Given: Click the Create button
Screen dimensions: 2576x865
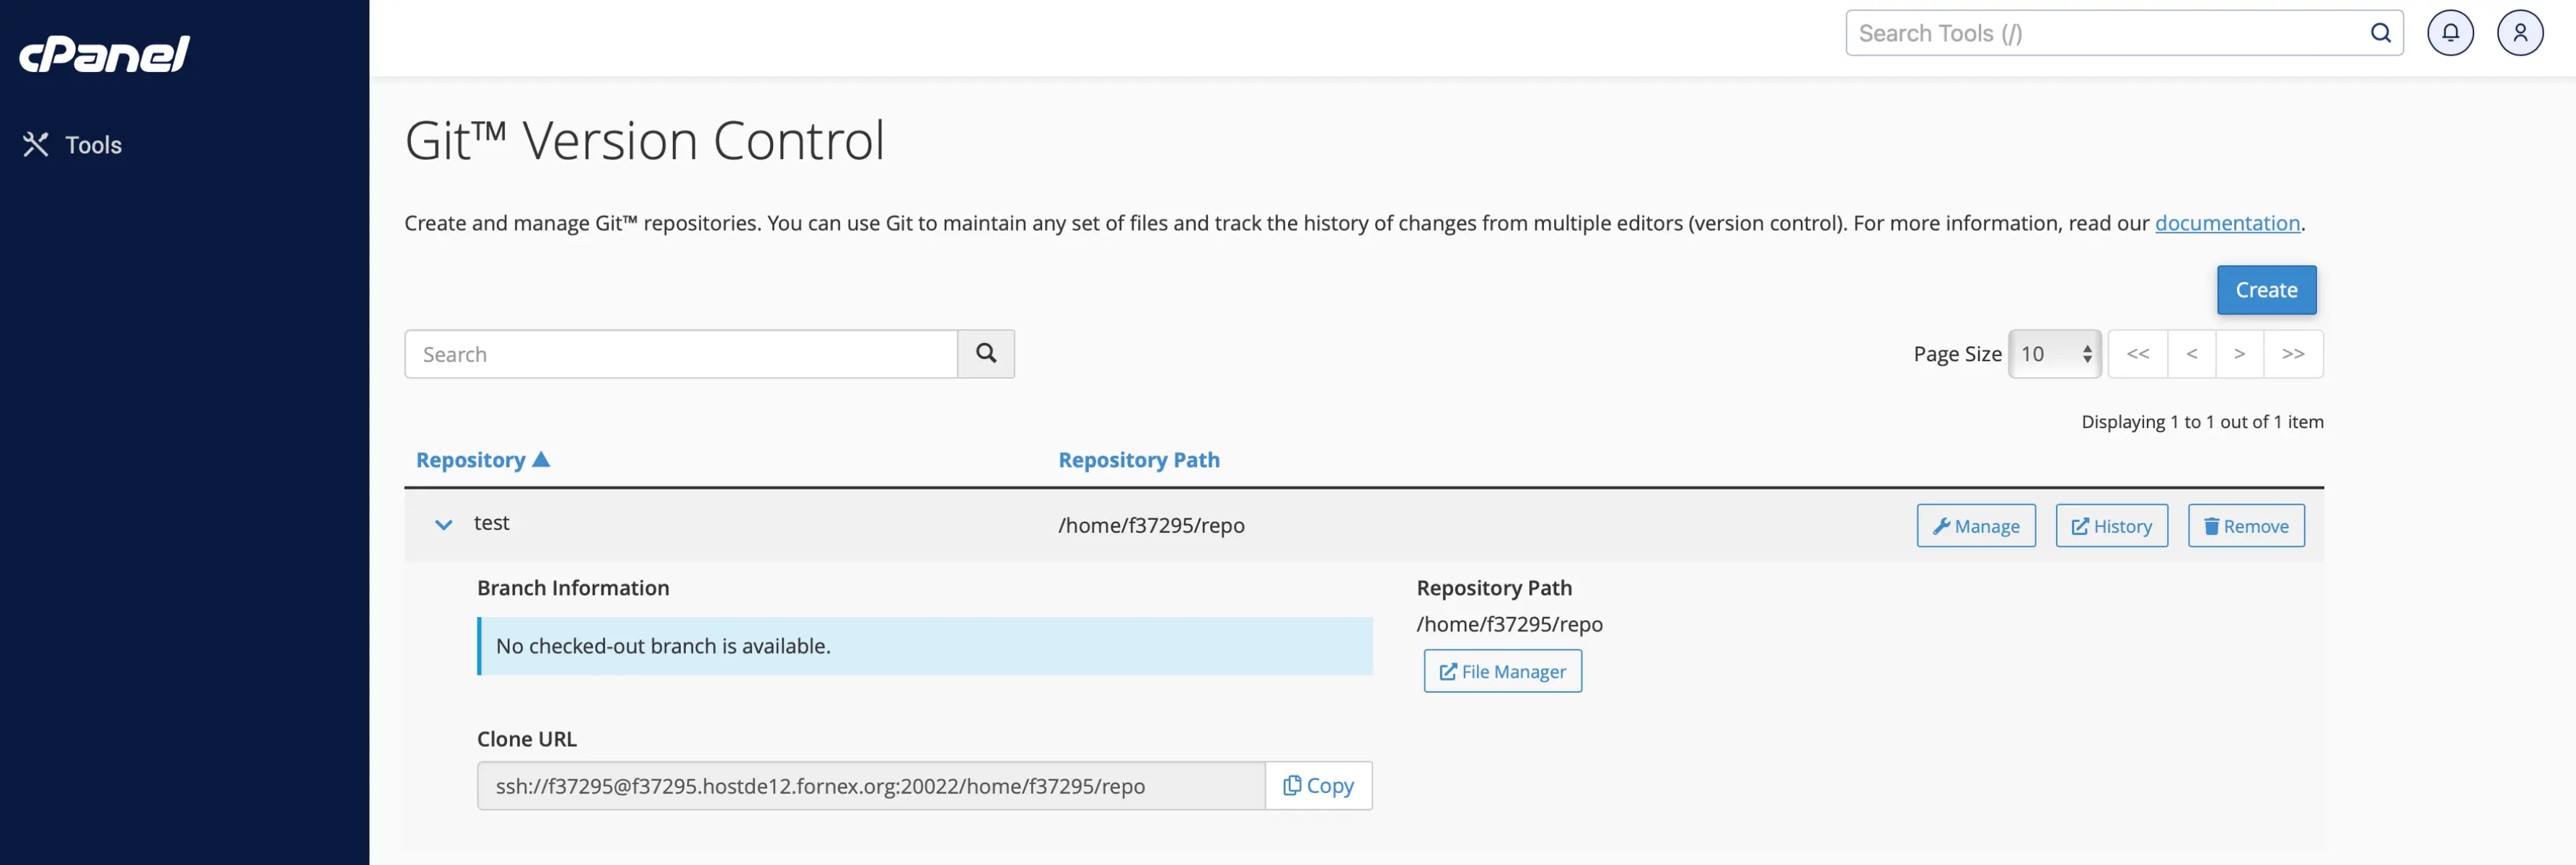Looking at the screenshot, I should [2266, 290].
